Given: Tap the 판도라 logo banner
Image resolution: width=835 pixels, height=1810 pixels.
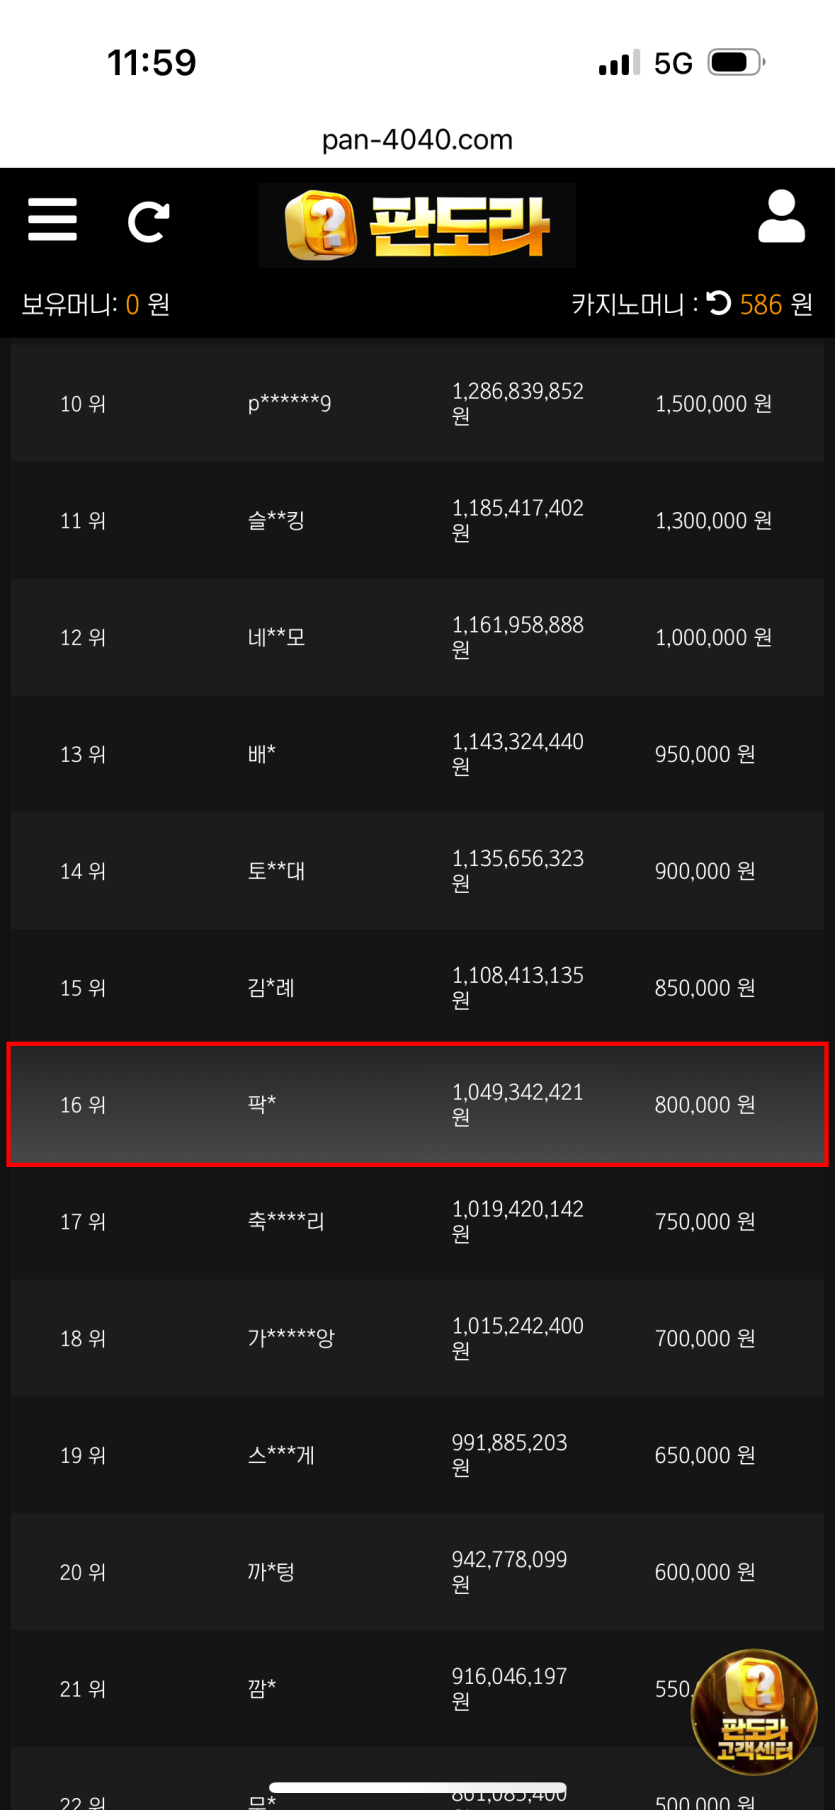Looking at the screenshot, I should (x=417, y=225).
